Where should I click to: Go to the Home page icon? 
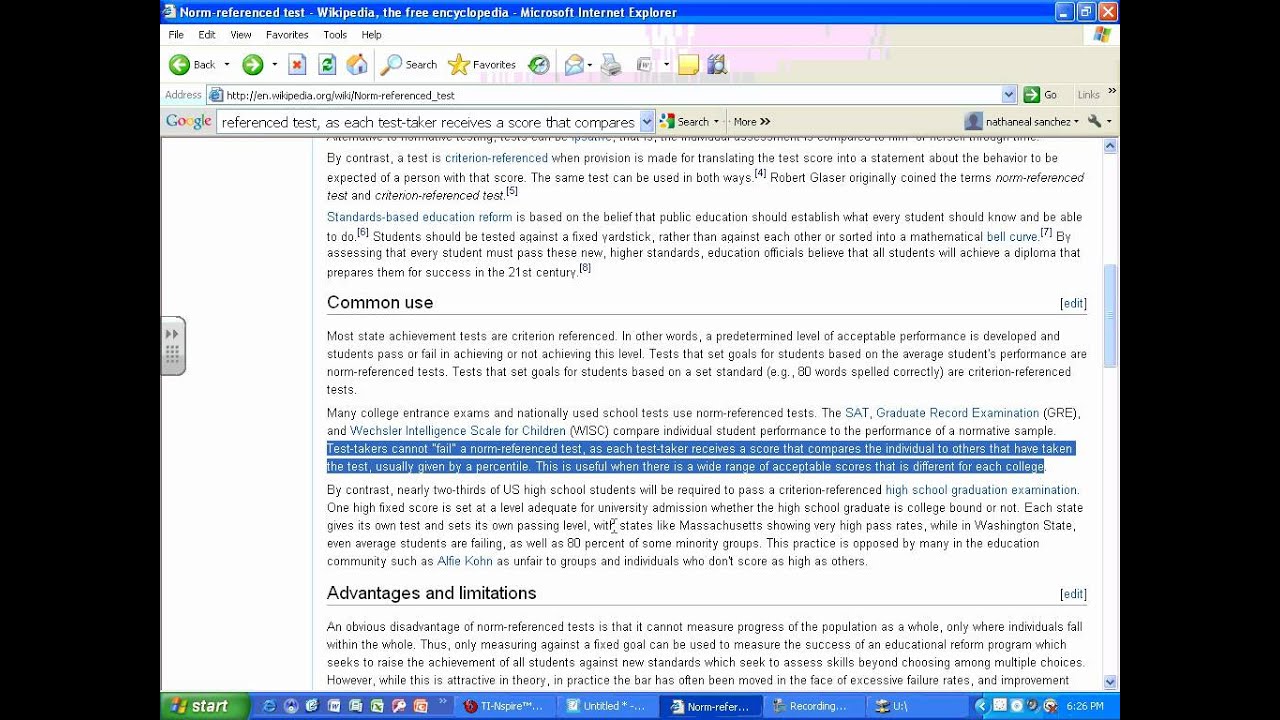pyautogui.click(x=357, y=65)
